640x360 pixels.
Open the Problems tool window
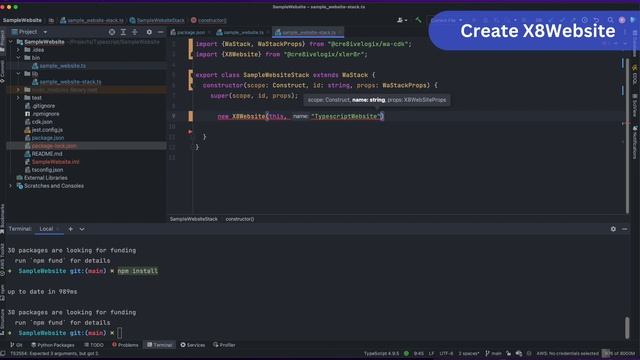[x=125, y=345]
